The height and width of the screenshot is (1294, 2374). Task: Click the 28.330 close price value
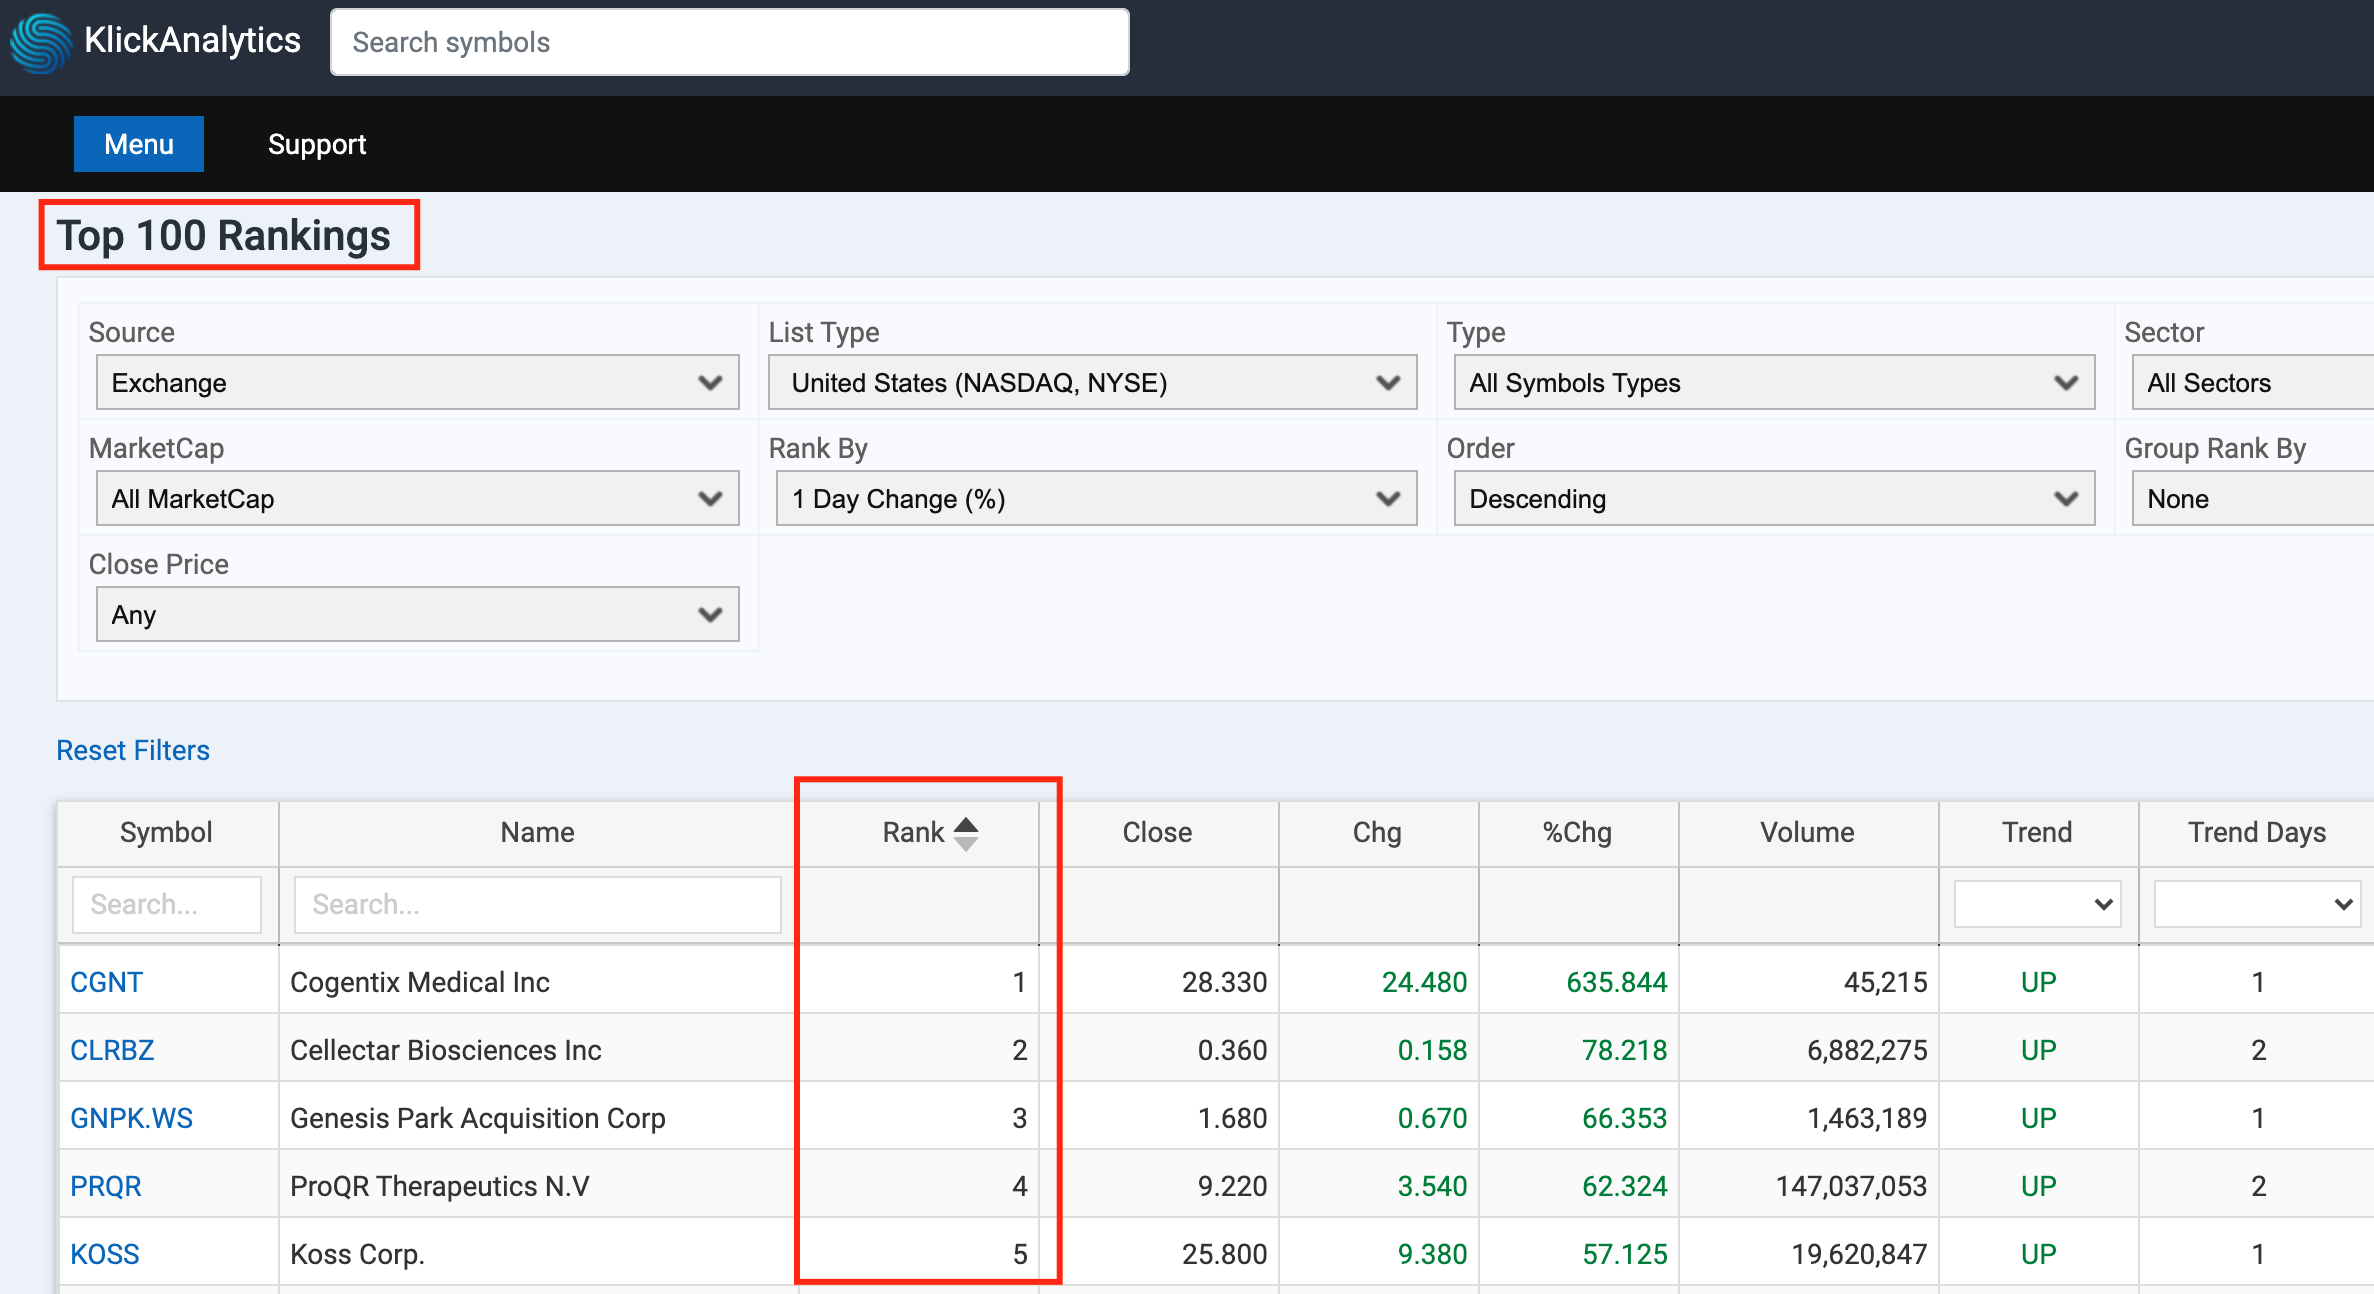1225,982
